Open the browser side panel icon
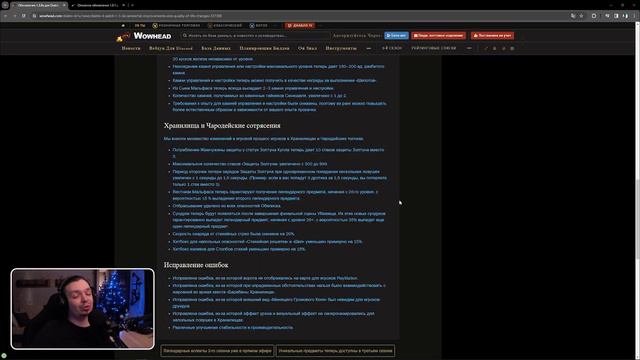640x360 pixels. click(x=616, y=16)
